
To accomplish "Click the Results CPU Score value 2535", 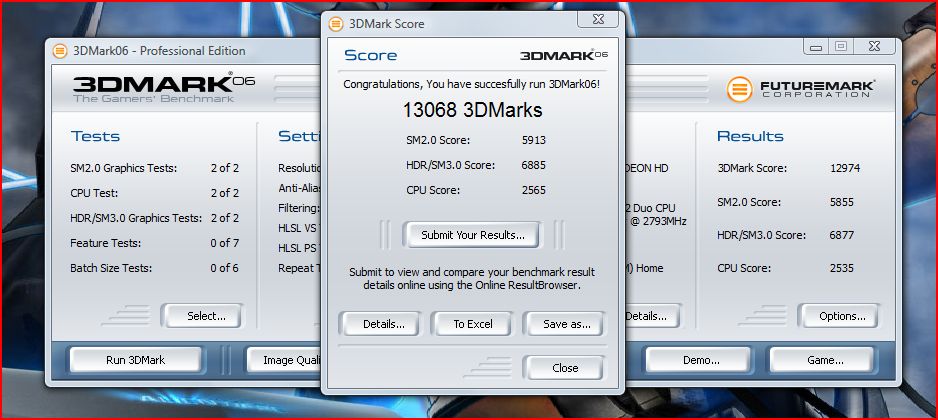I will coord(842,269).
